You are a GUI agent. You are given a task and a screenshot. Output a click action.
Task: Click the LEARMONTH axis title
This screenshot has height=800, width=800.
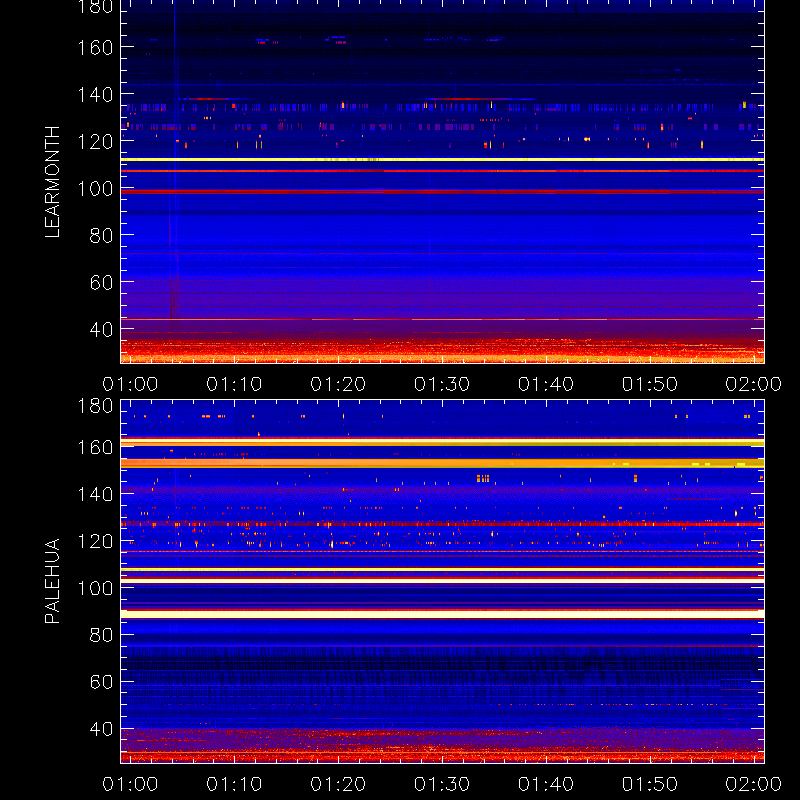coord(52,182)
